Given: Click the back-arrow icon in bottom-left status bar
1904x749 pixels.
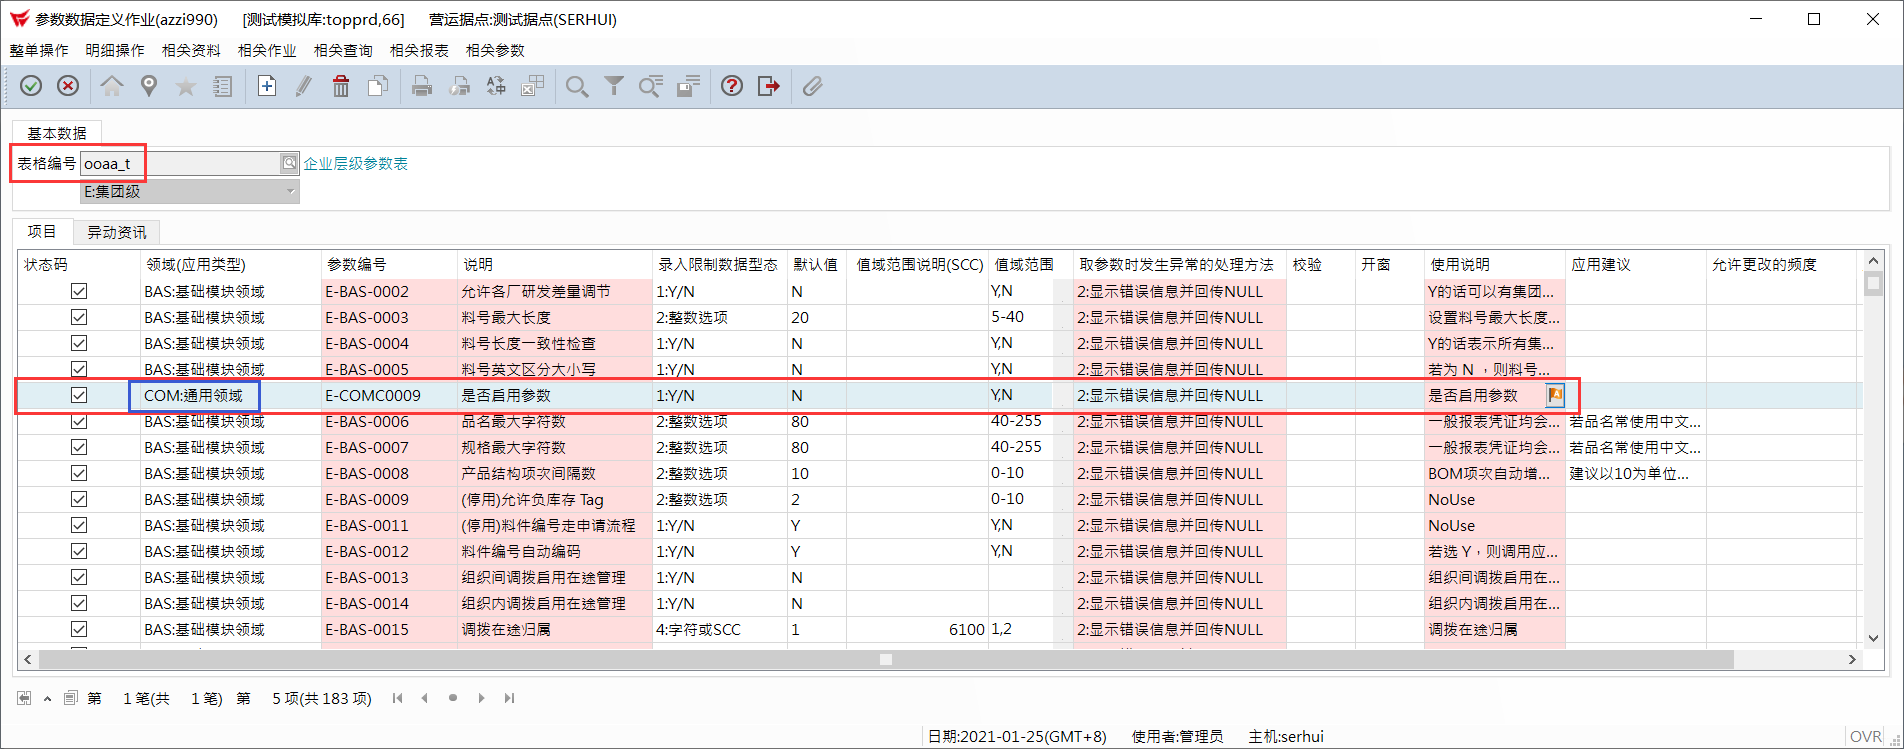Looking at the screenshot, I should (x=24, y=698).
